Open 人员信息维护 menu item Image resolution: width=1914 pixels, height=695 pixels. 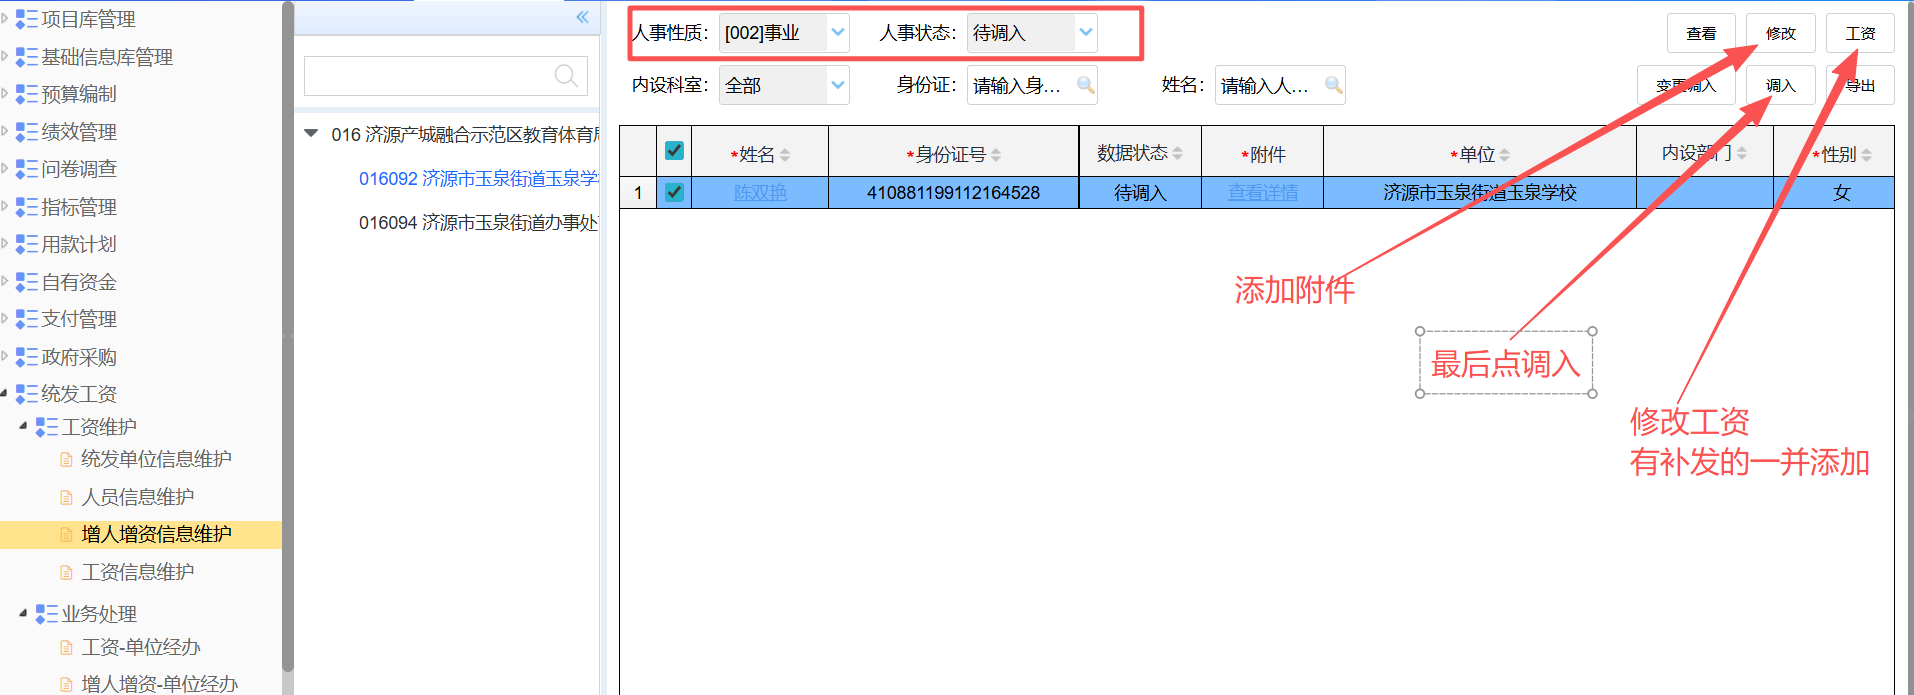pyautogui.click(x=138, y=497)
